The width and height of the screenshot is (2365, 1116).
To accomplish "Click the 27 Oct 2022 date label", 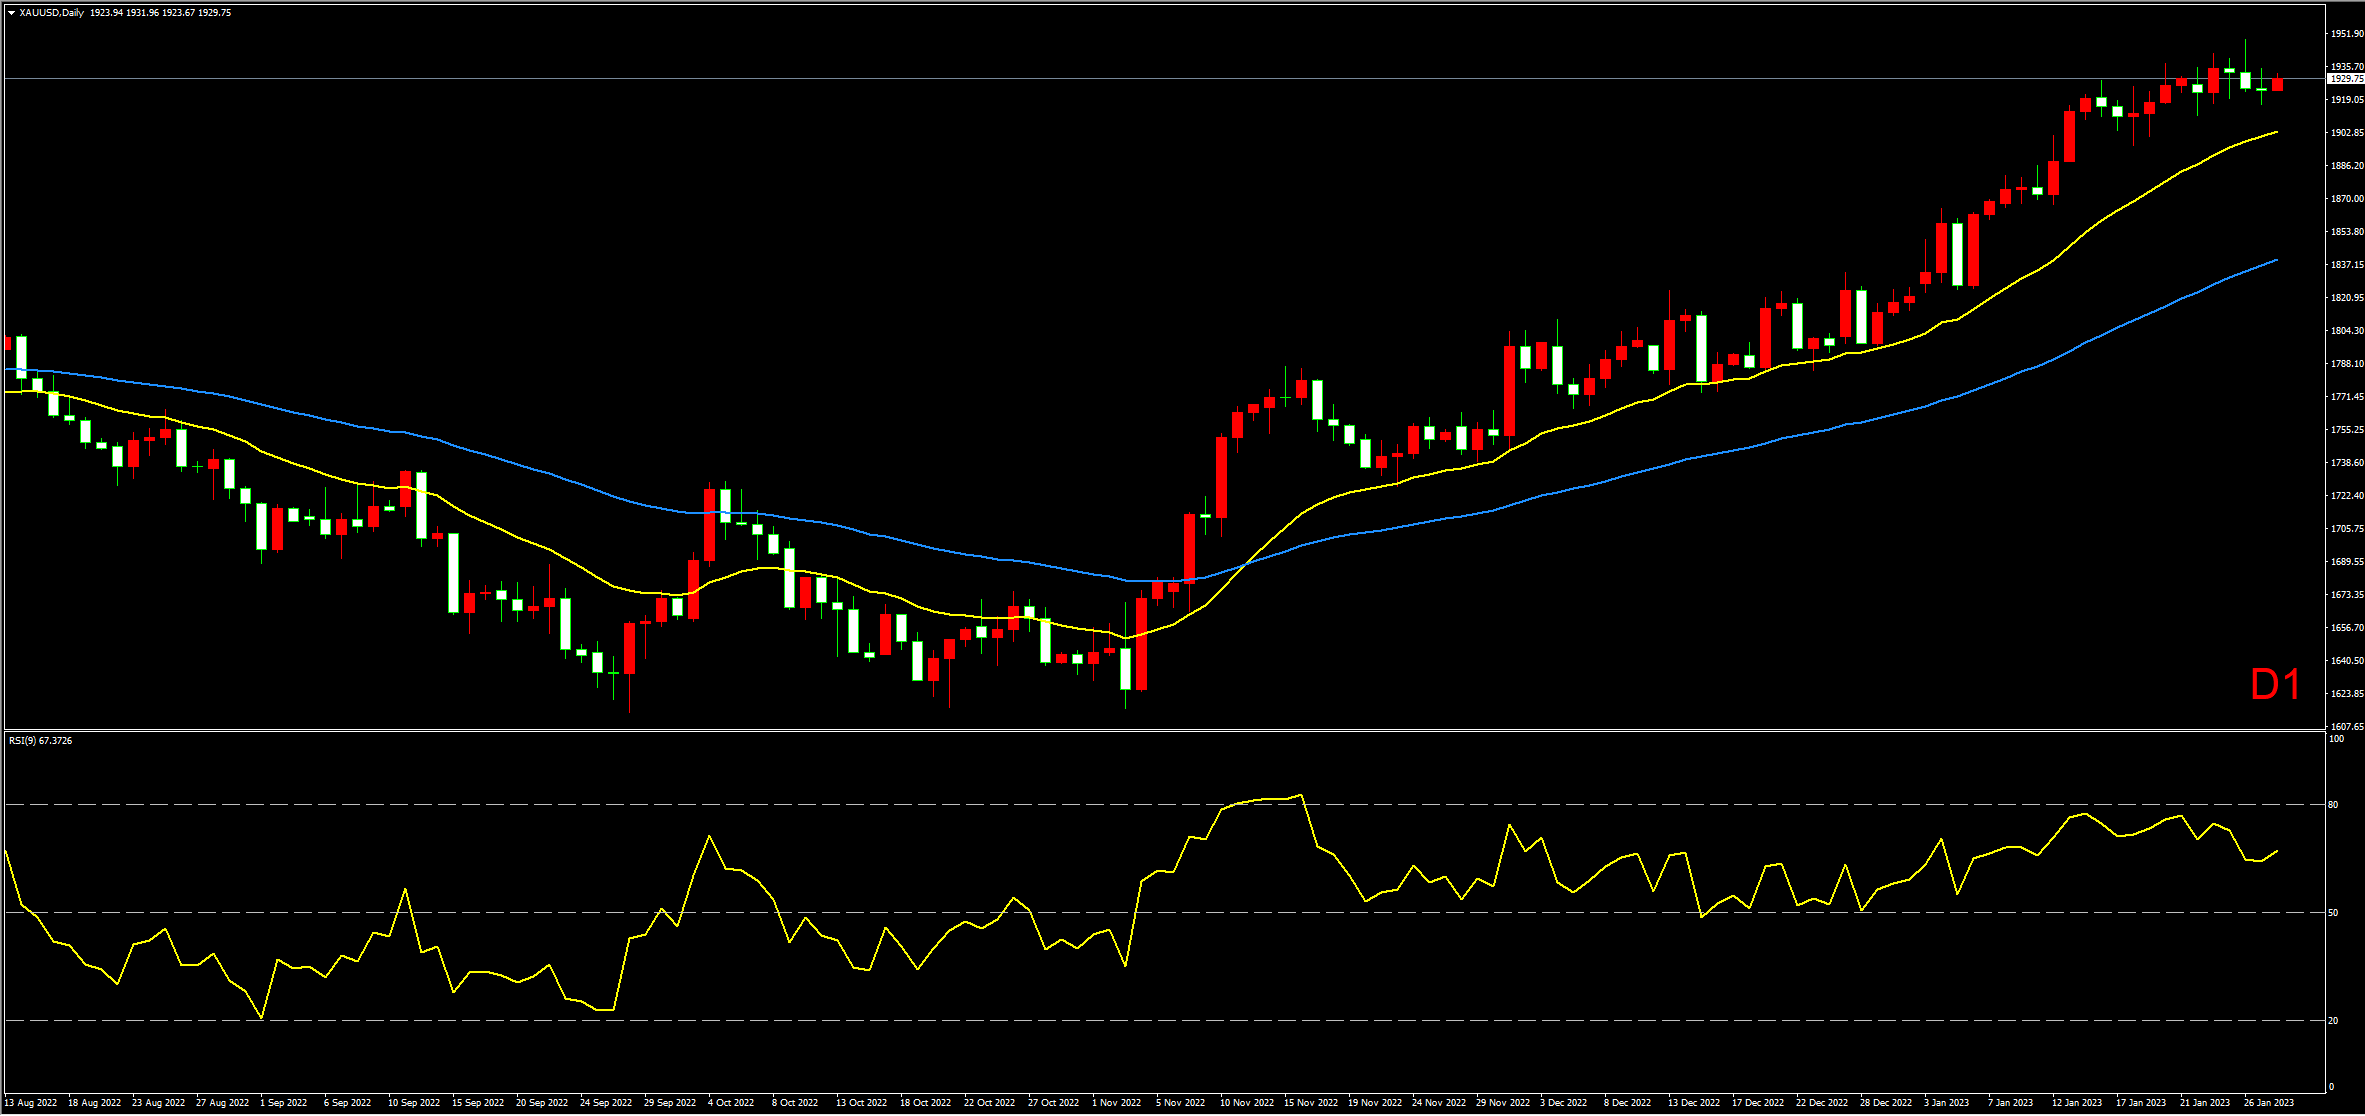I will (x=1054, y=1103).
